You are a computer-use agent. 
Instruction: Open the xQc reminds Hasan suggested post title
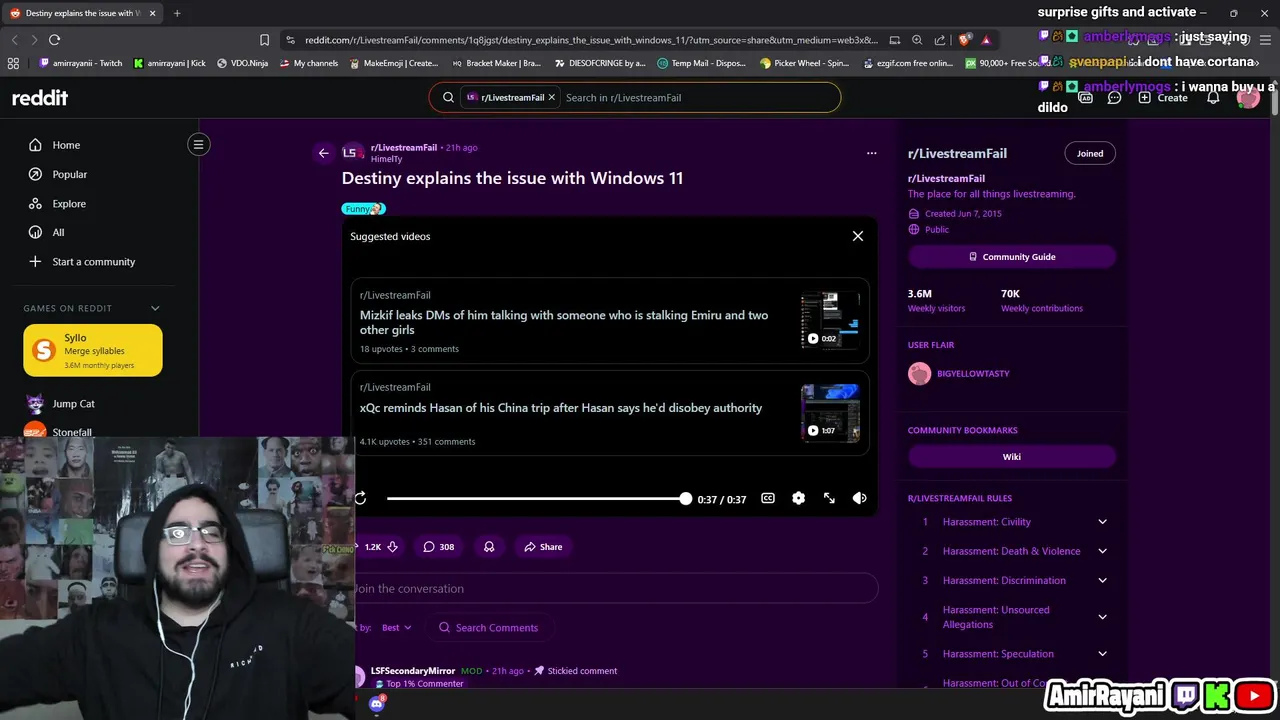click(561, 408)
